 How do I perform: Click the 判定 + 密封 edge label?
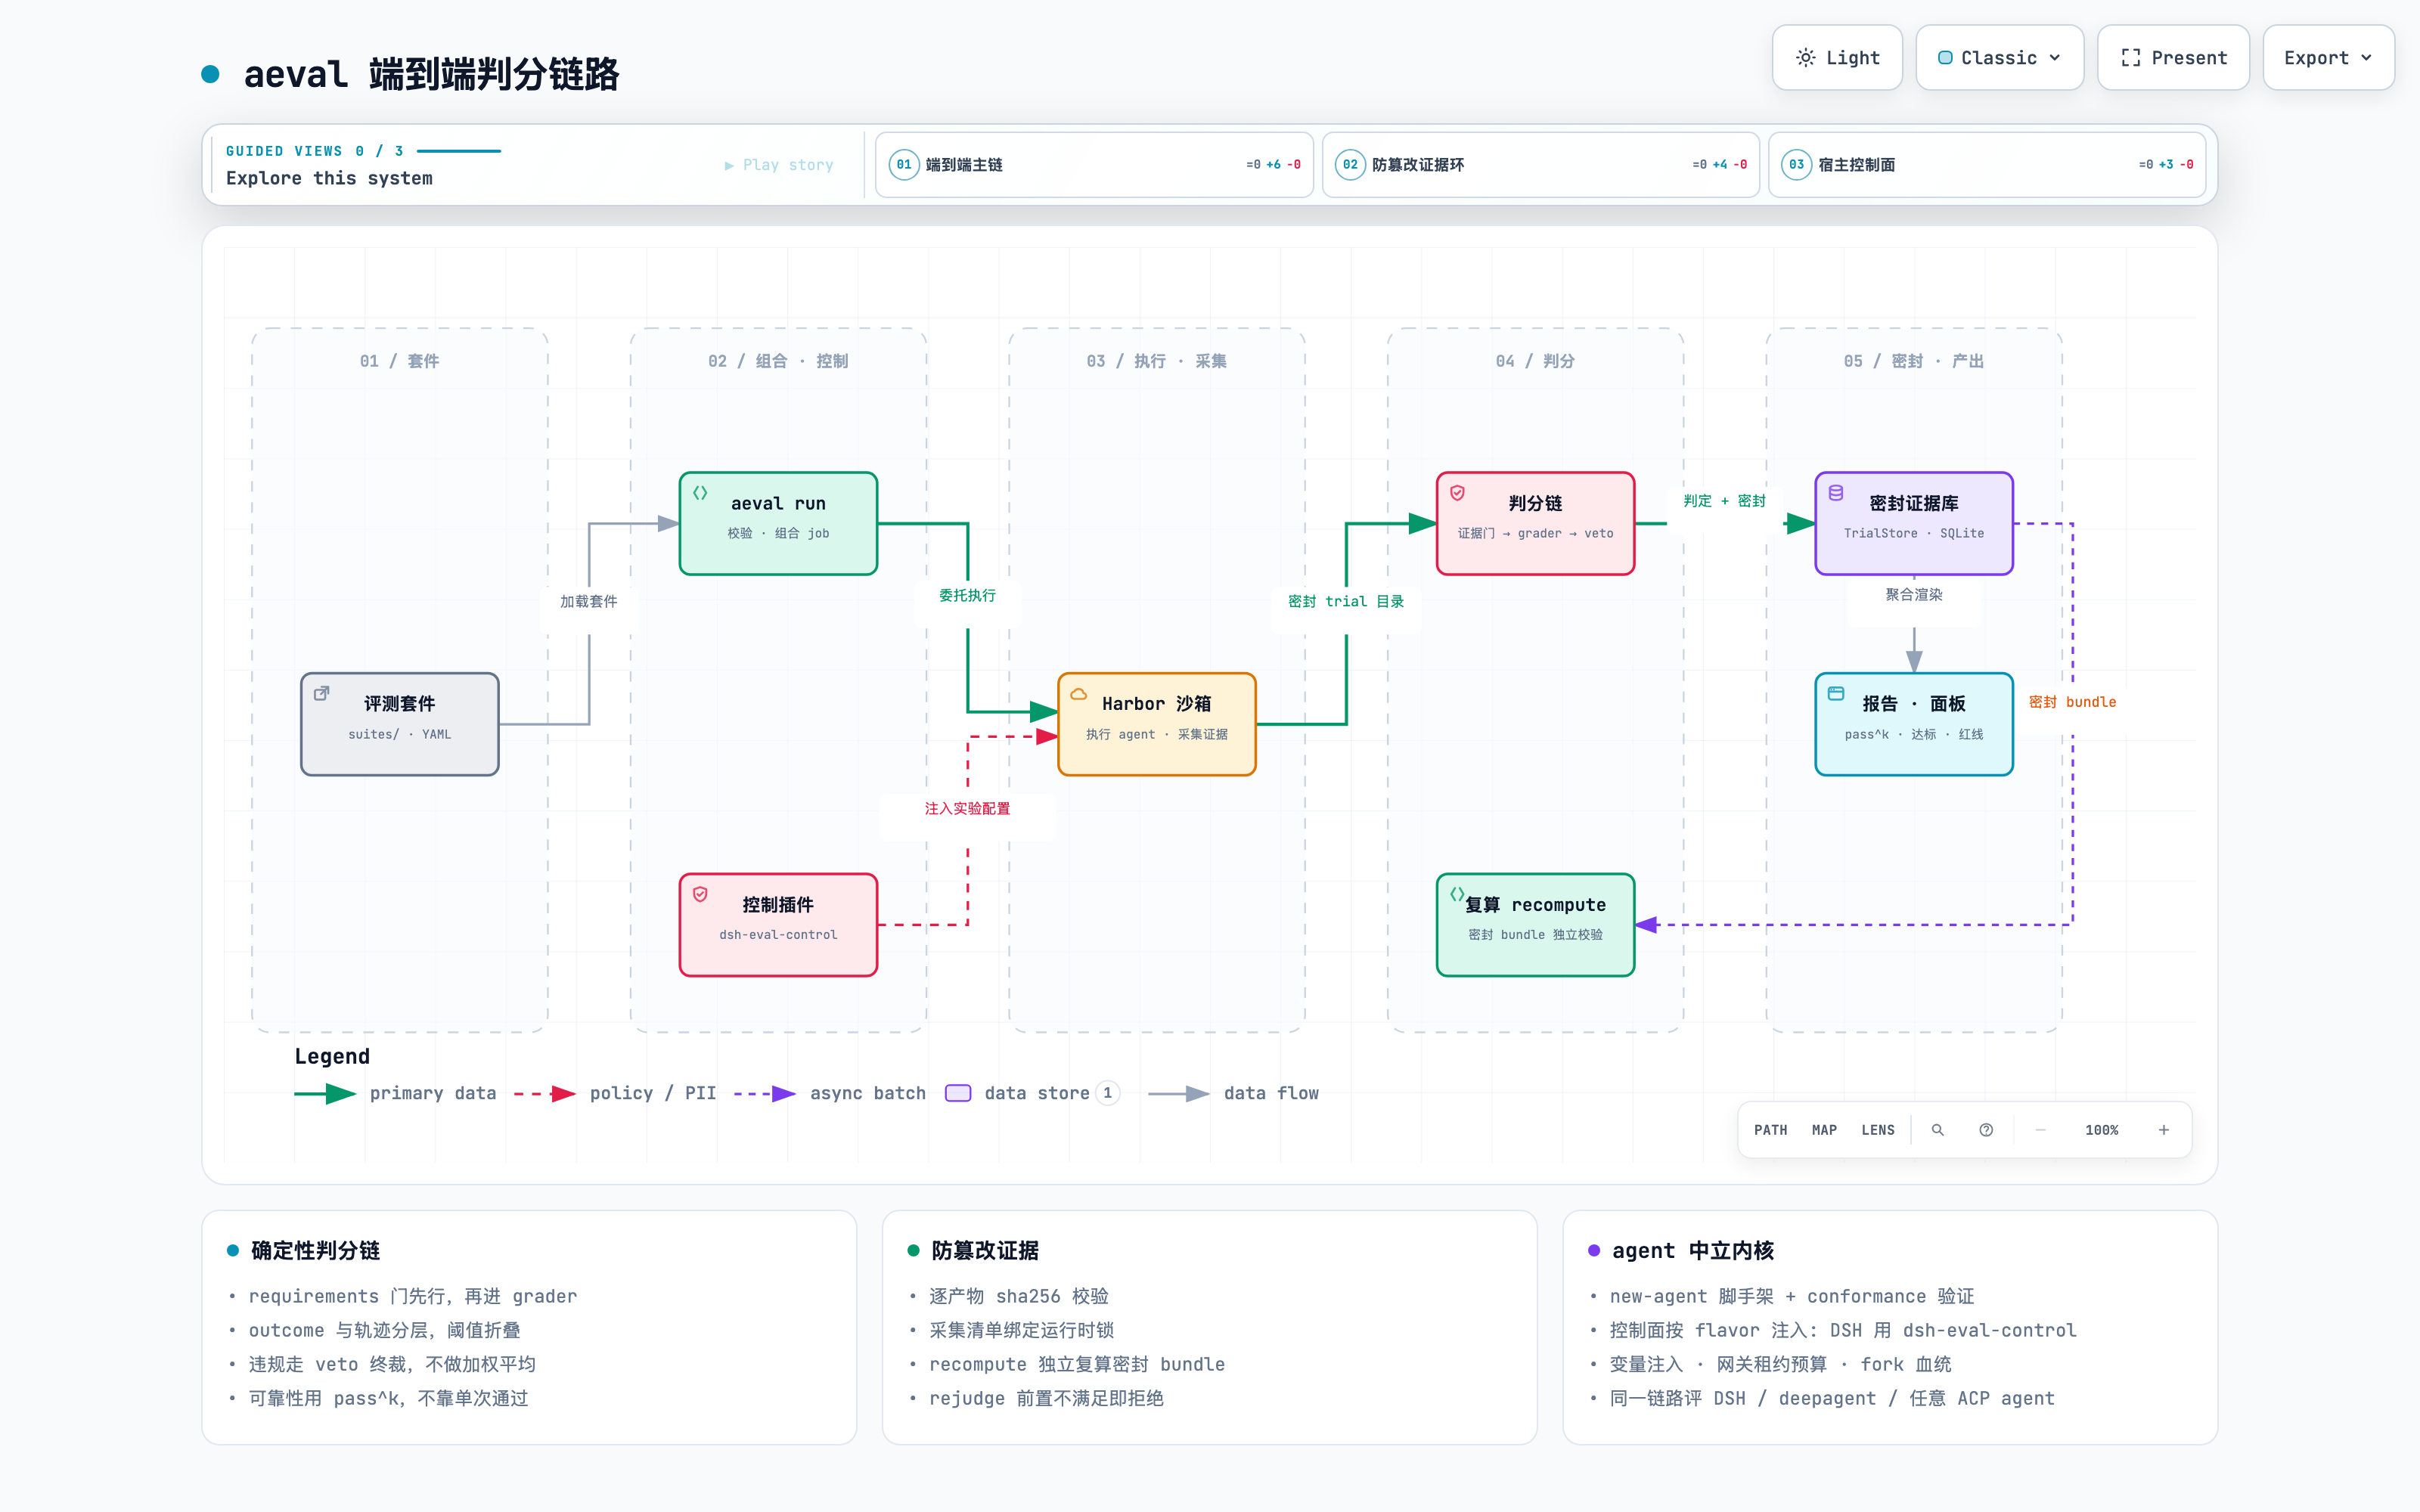pyautogui.click(x=1725, y=501)
